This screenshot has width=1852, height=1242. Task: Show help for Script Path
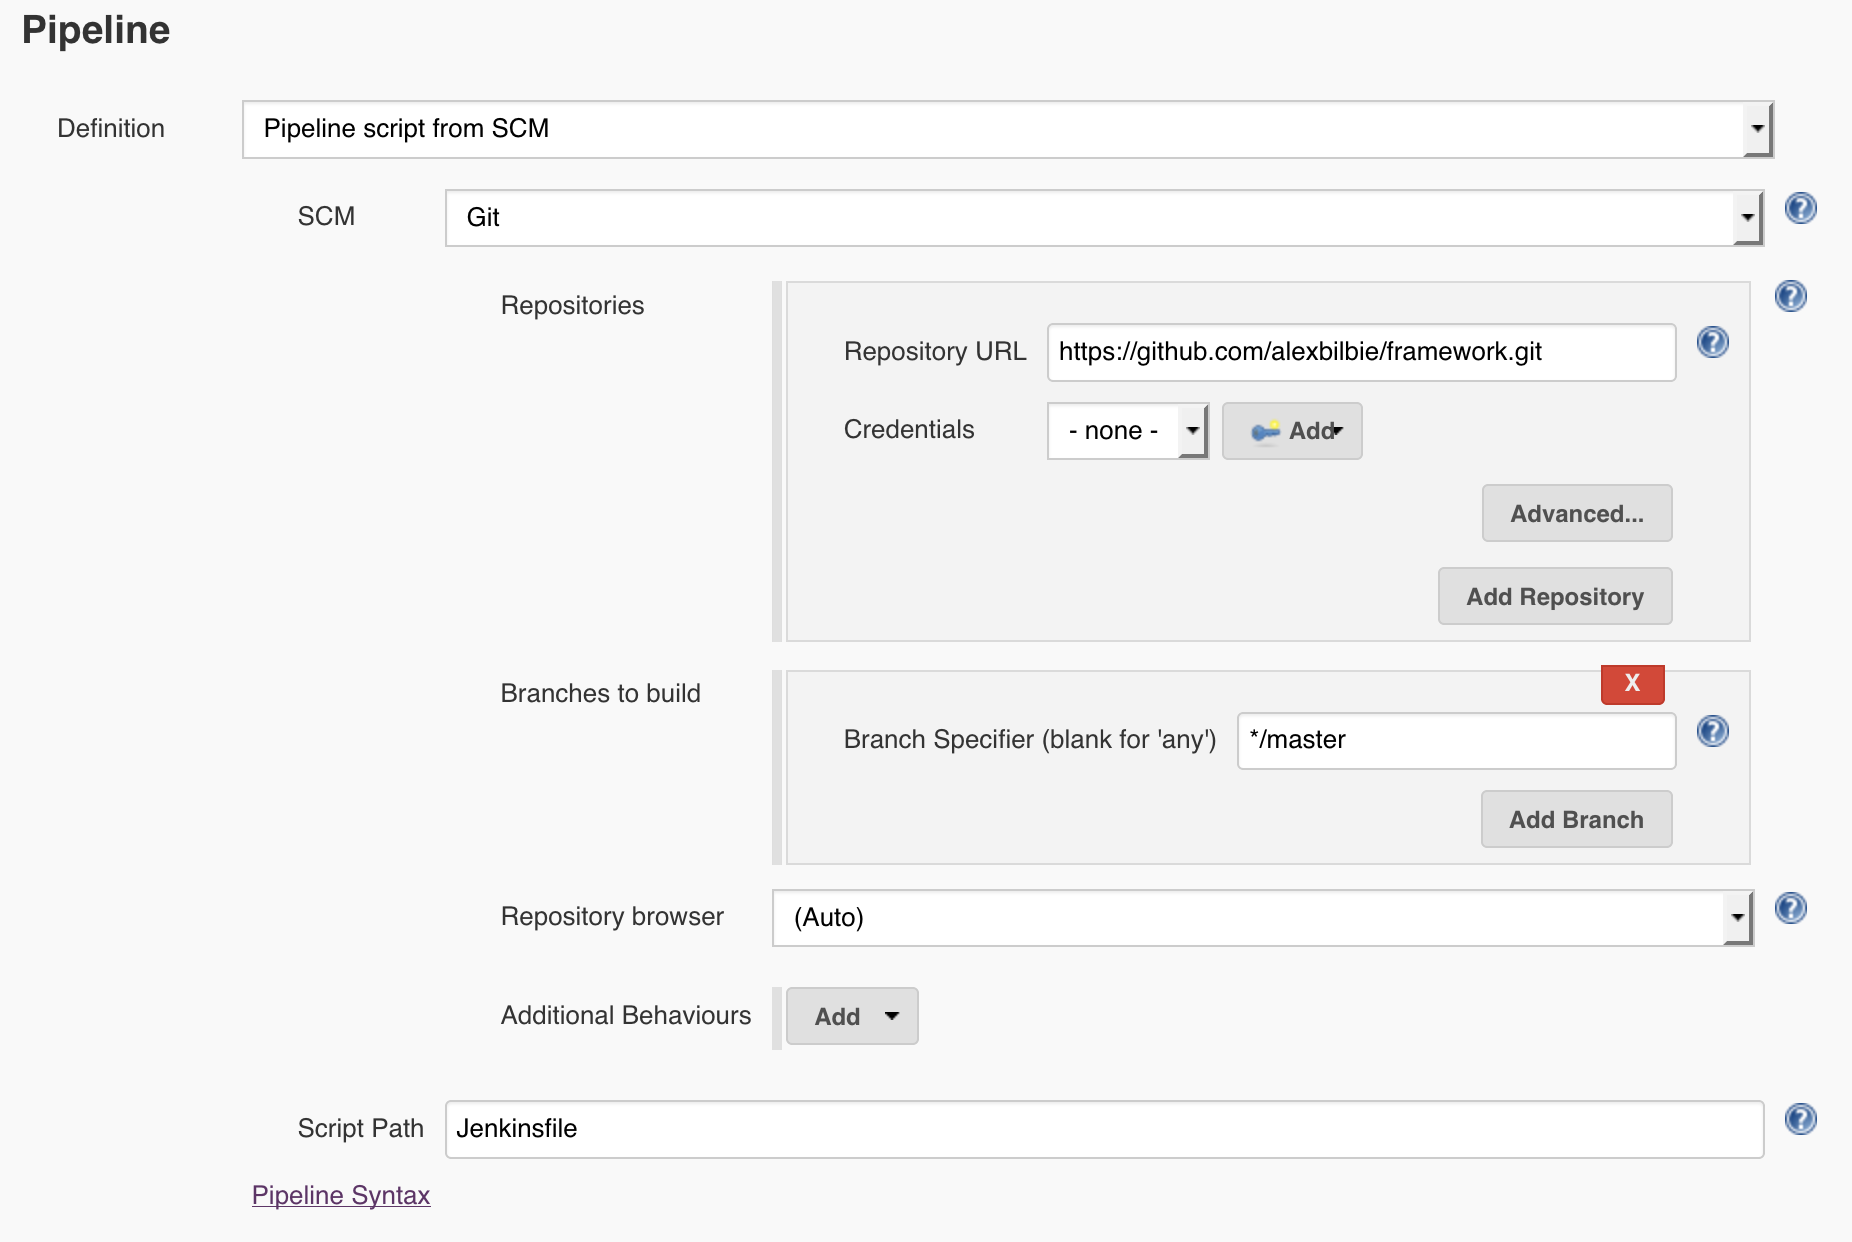point(1800,1119)
